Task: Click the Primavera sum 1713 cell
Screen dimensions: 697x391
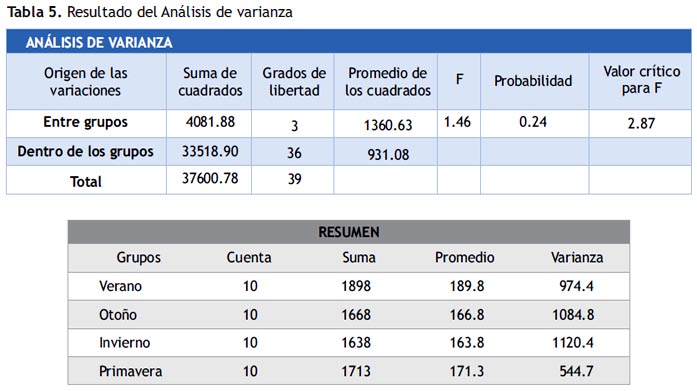Action: (x=356, y=371)
